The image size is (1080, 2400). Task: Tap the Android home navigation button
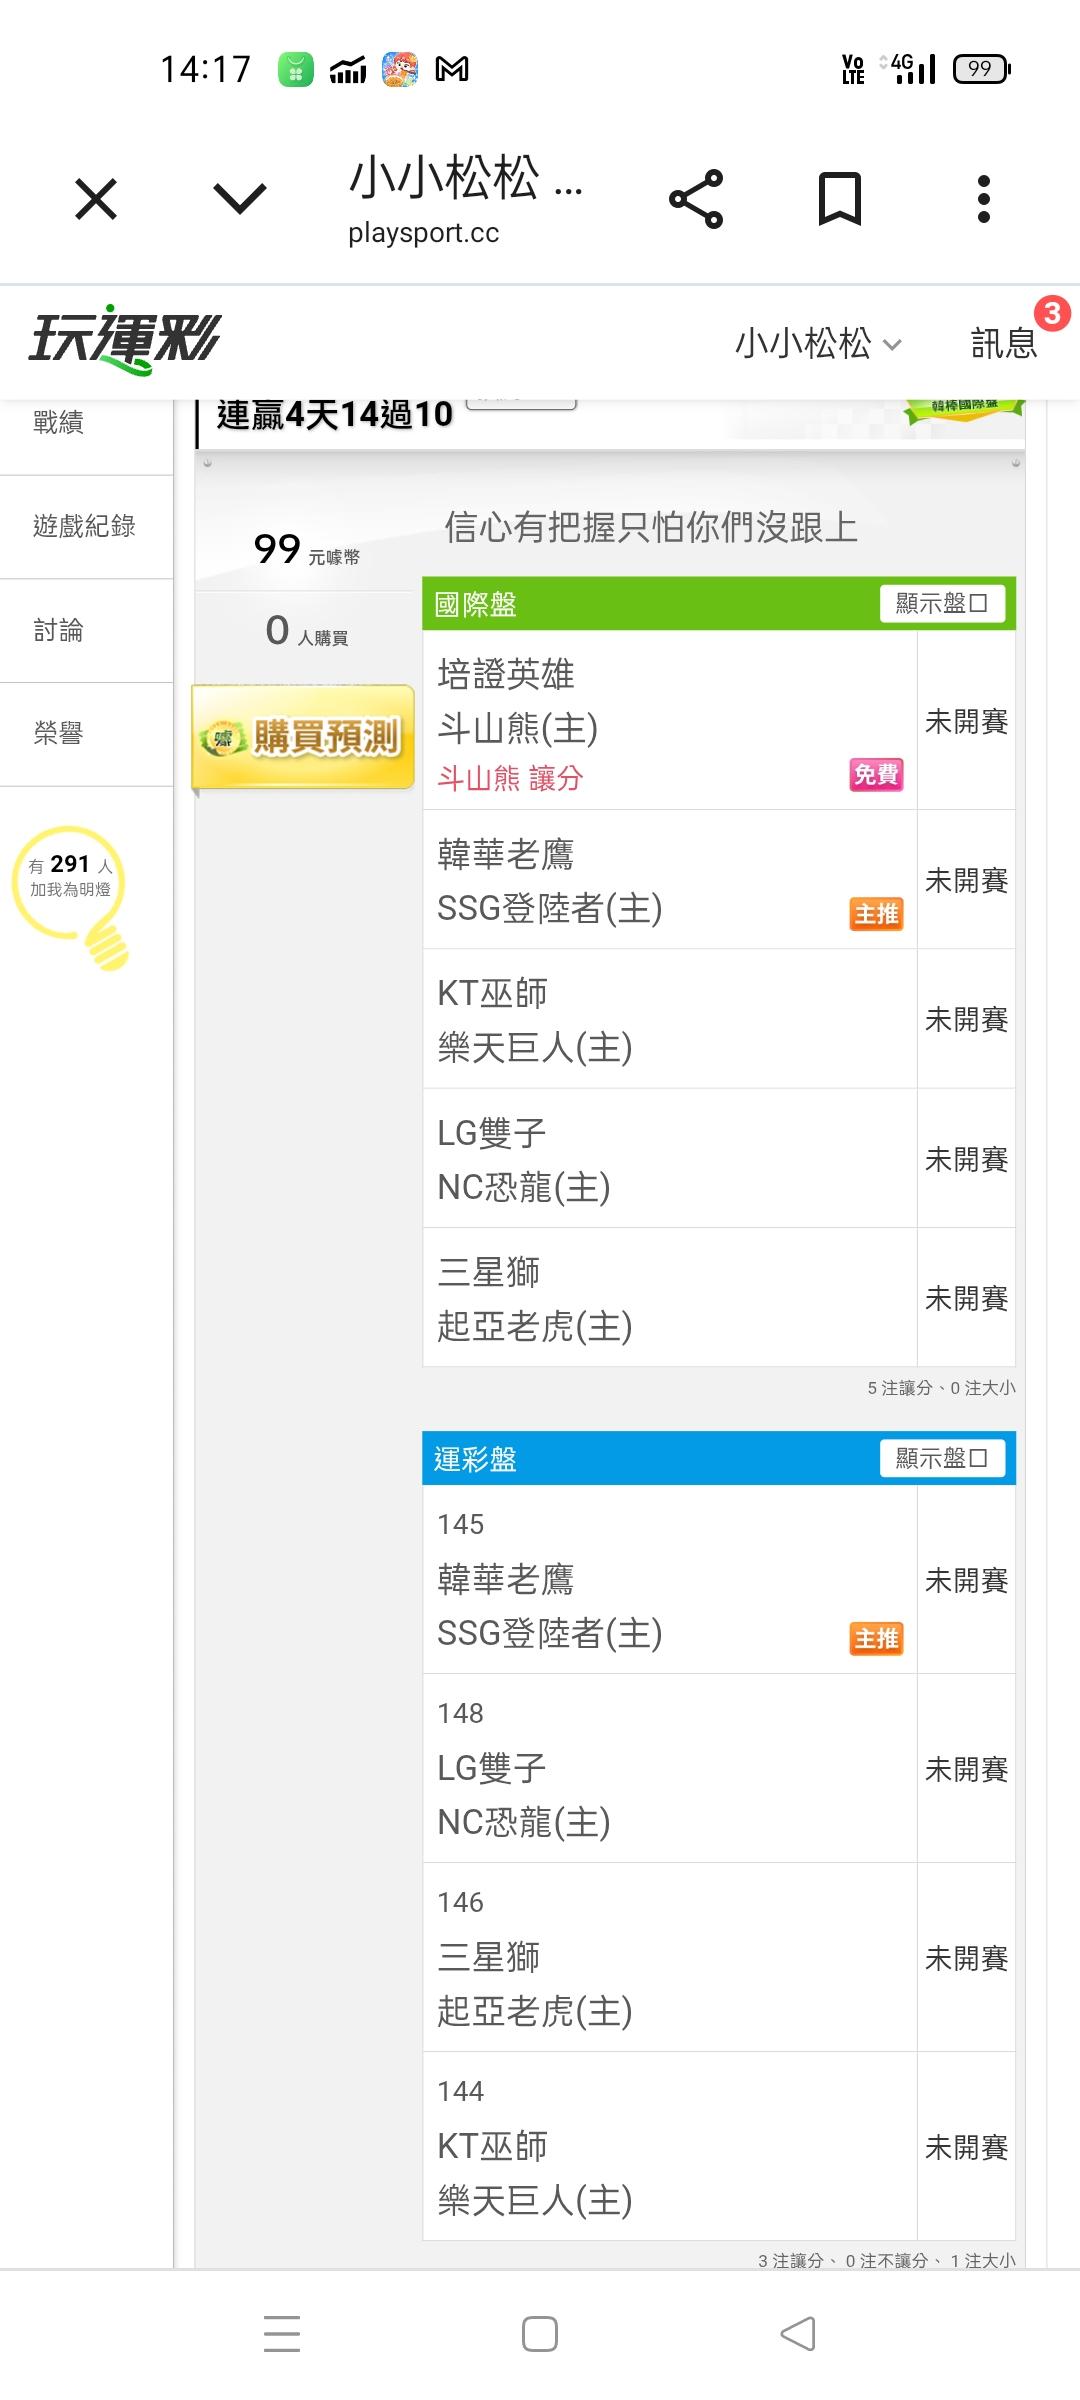(540, 2334)
